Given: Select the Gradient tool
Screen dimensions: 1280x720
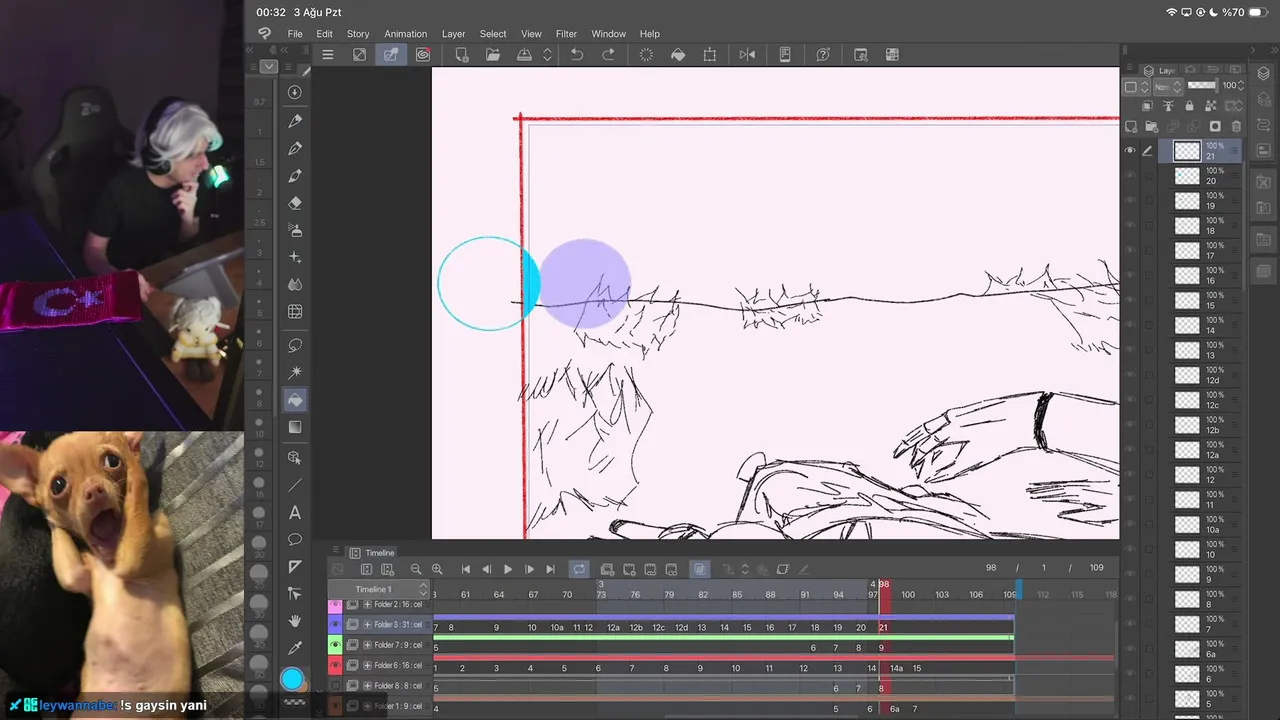Looking at the screenshot, I should pyautogui.click(x=295, y=427).
